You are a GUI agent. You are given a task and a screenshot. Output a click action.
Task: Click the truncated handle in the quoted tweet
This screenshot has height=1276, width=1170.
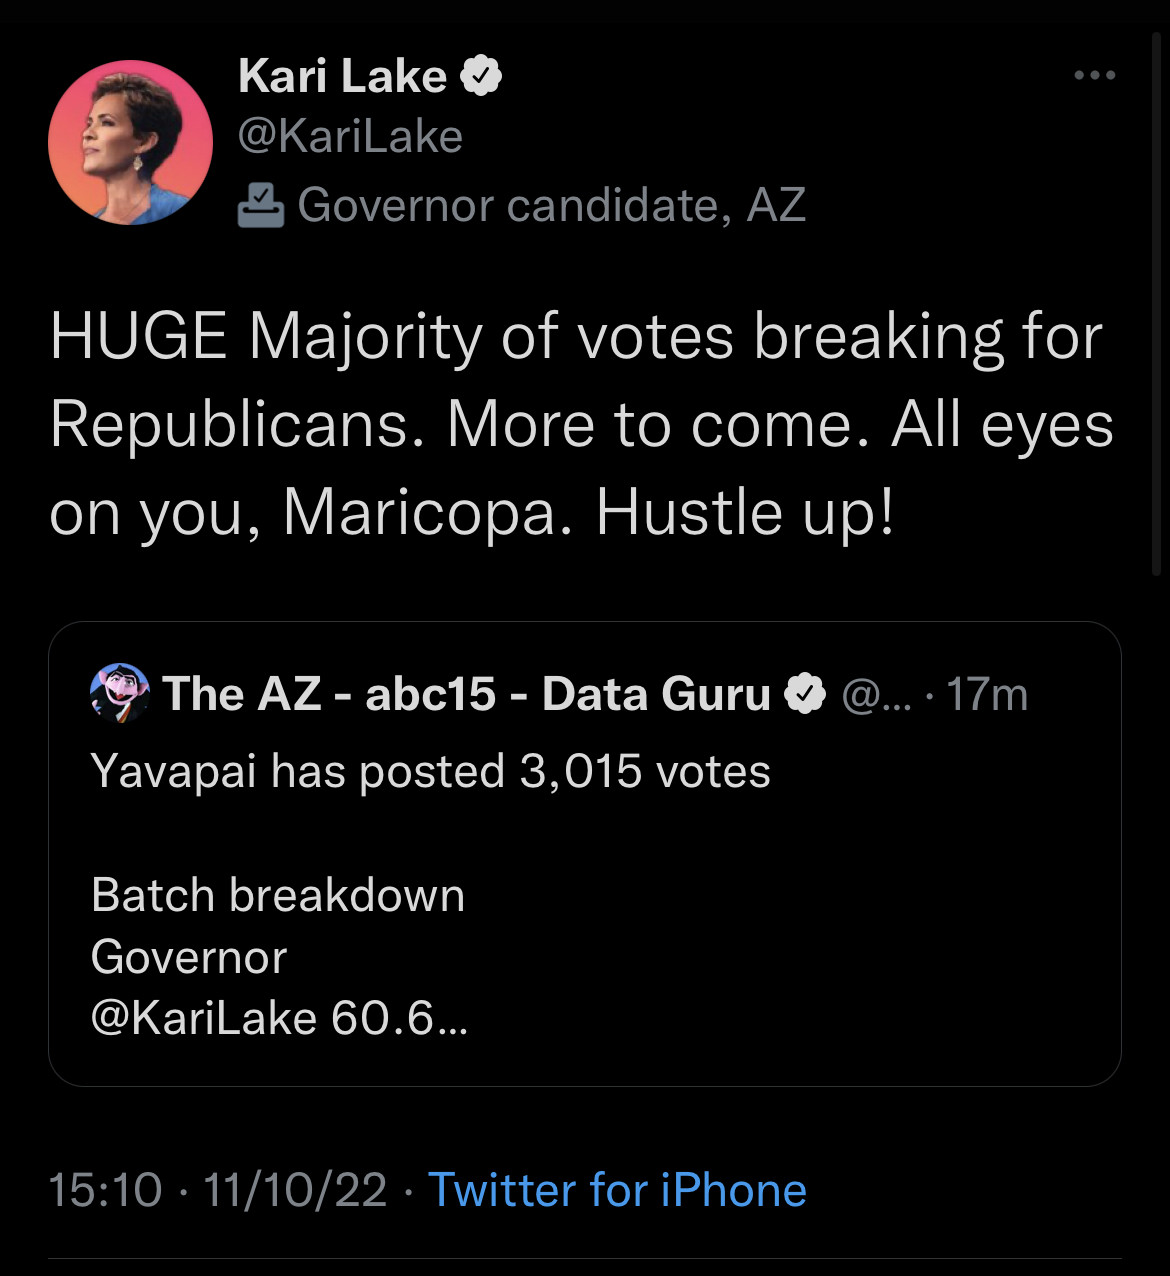877,695
